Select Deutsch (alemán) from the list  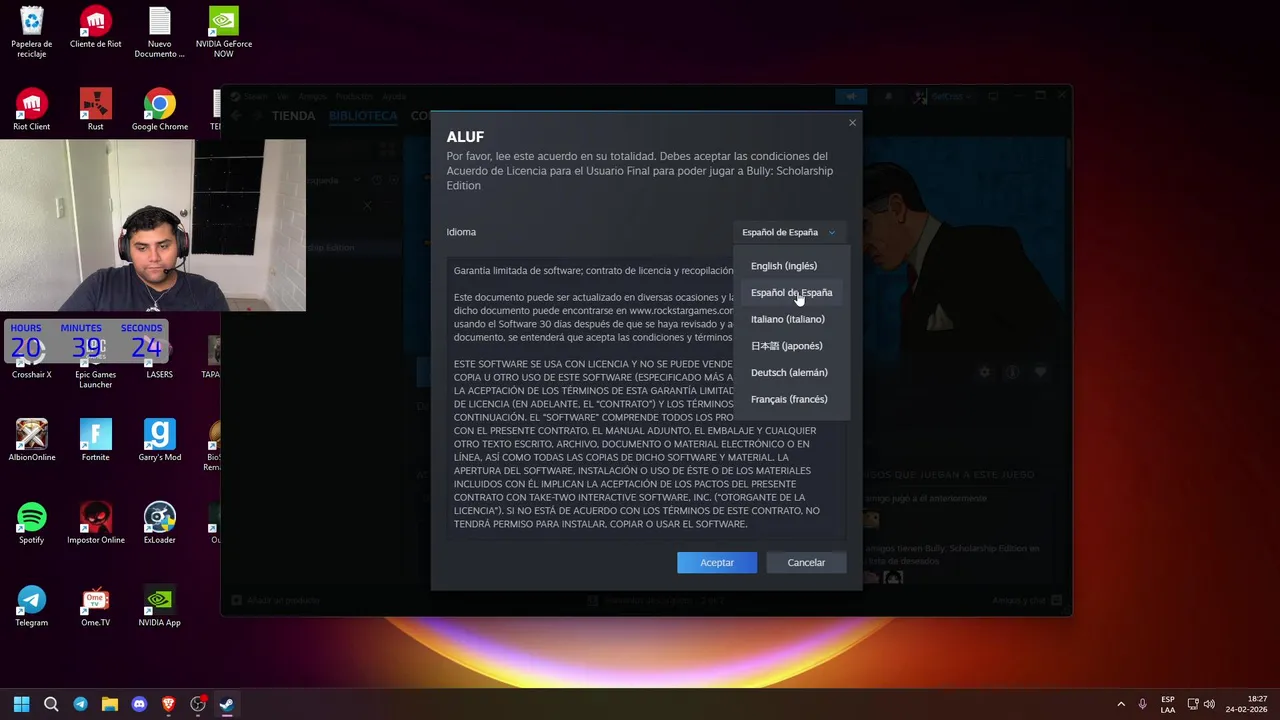pos(789,372)
